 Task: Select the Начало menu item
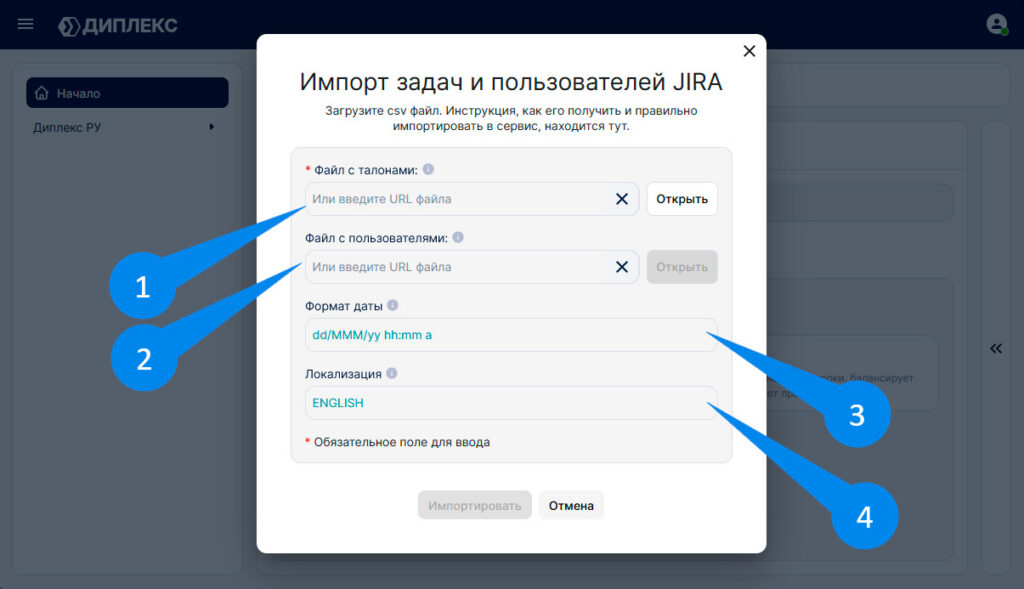127,93
